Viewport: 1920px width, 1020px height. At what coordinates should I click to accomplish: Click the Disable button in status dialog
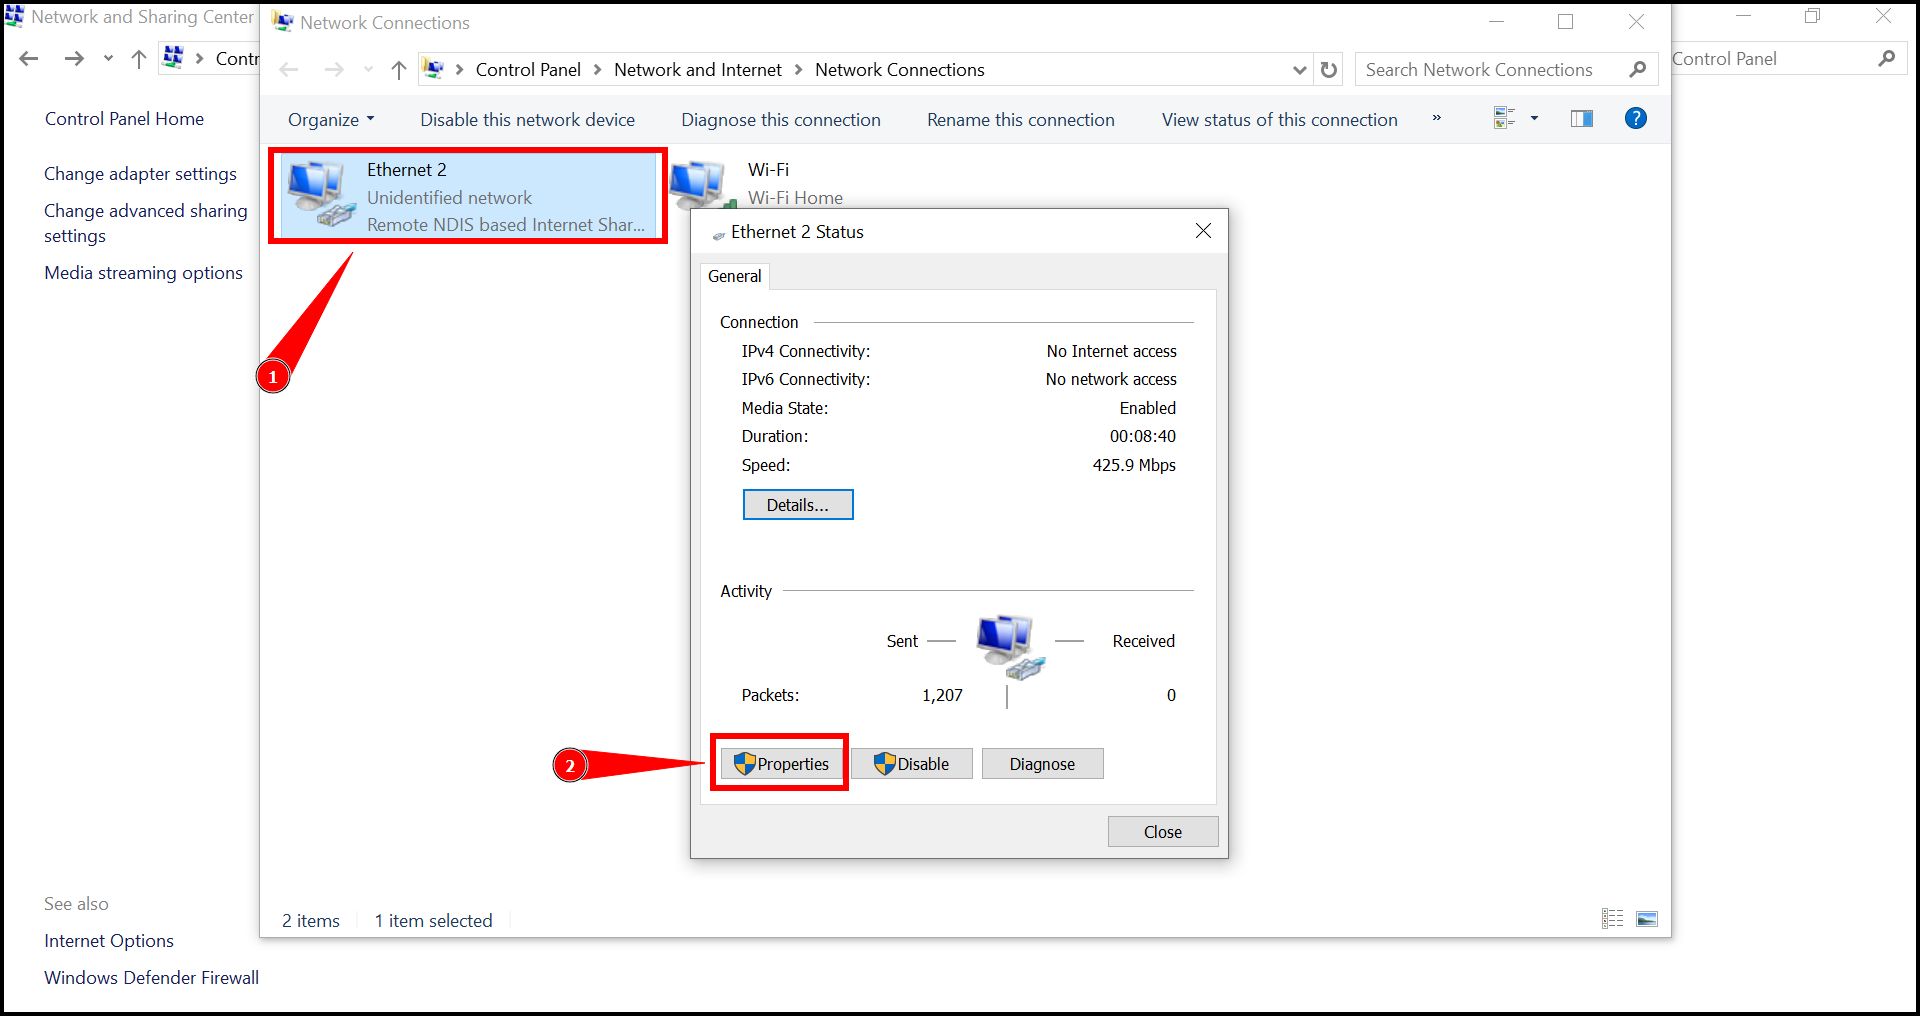point(911,764)
